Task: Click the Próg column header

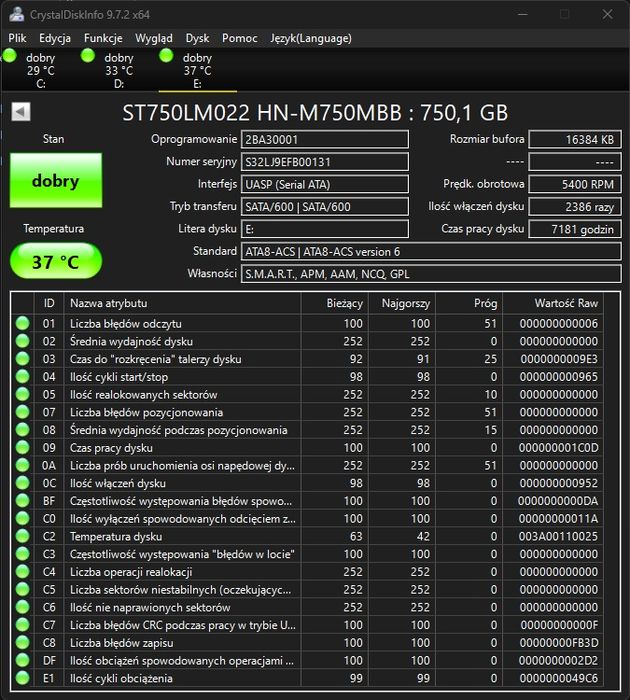Action: click(469, 303)
